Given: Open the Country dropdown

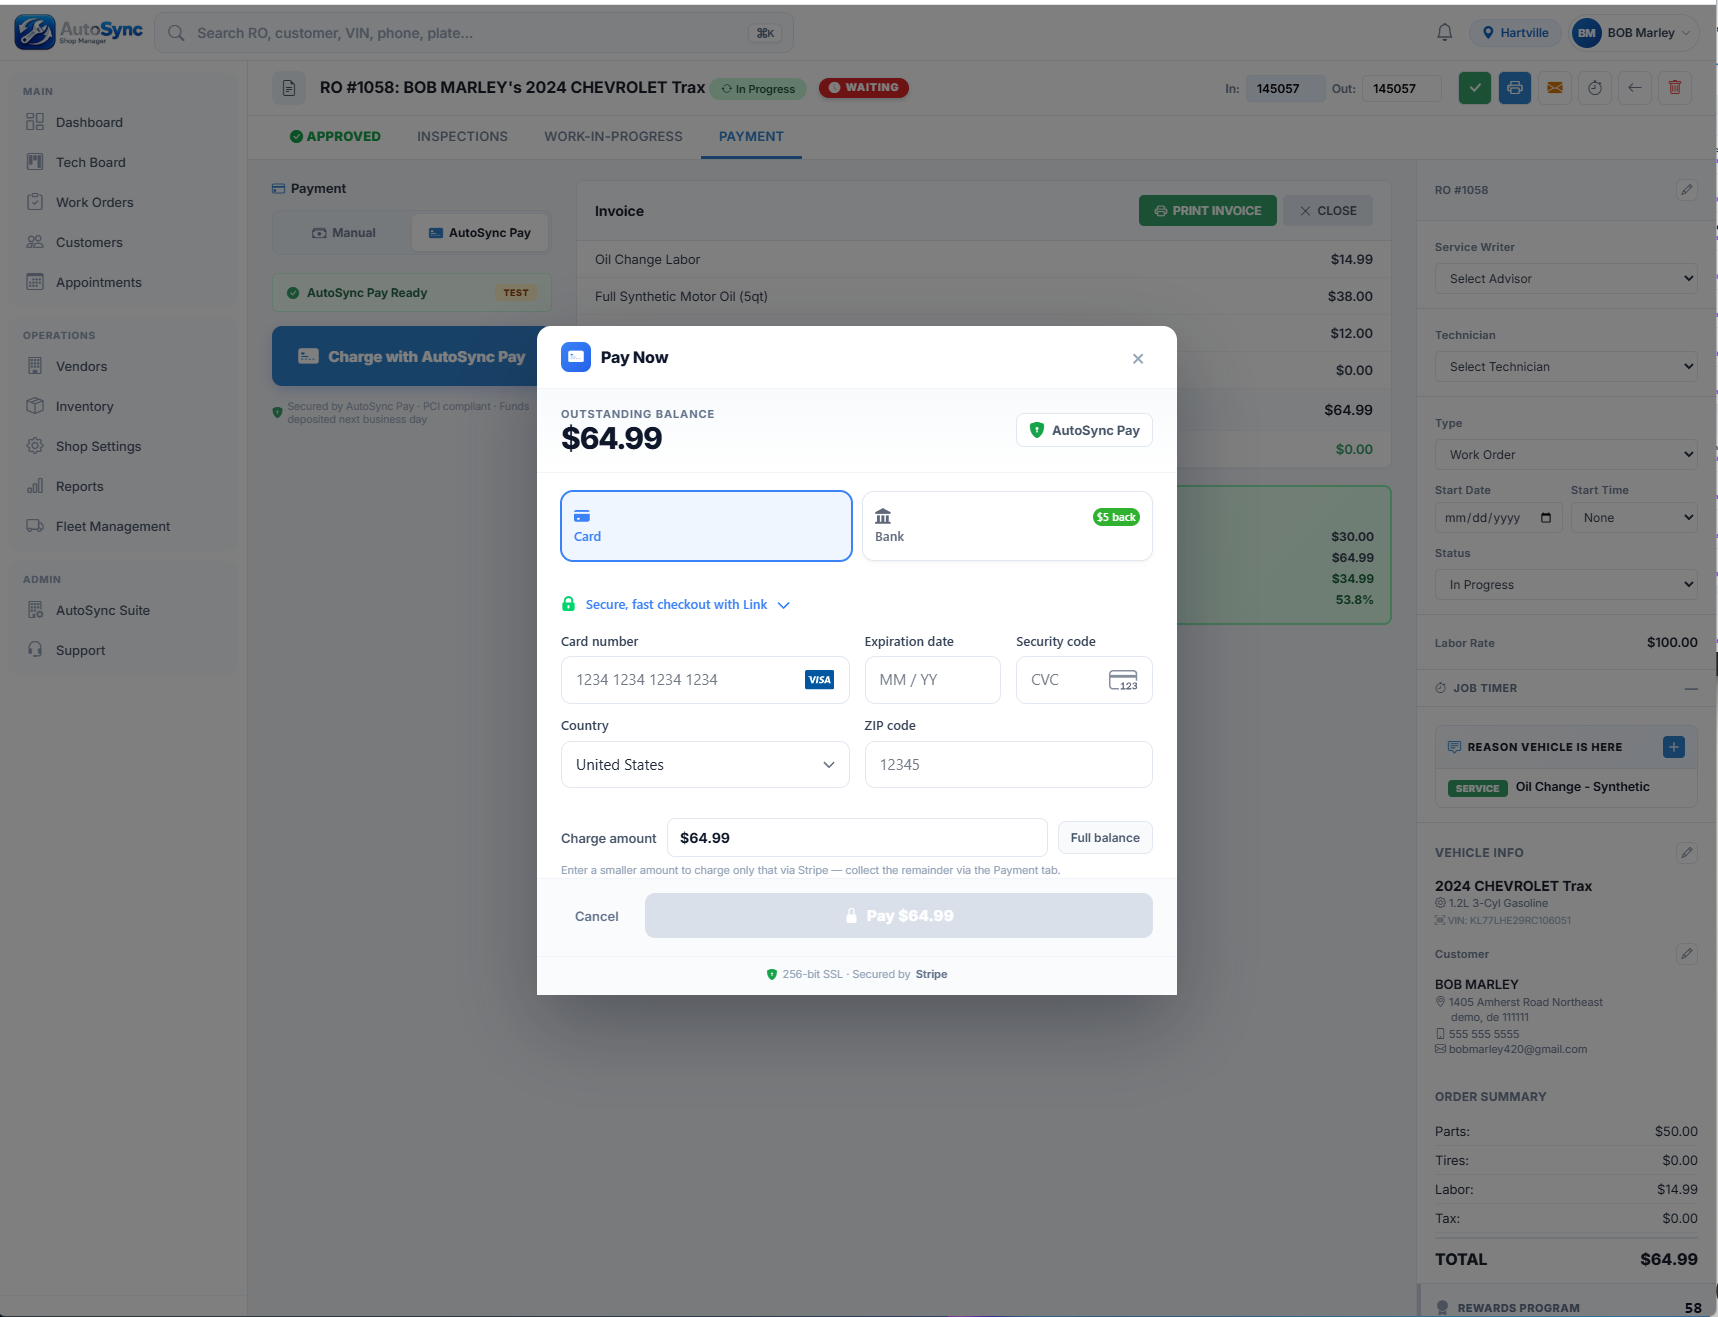Looking at the screenshot, I should tap(705, 765).
